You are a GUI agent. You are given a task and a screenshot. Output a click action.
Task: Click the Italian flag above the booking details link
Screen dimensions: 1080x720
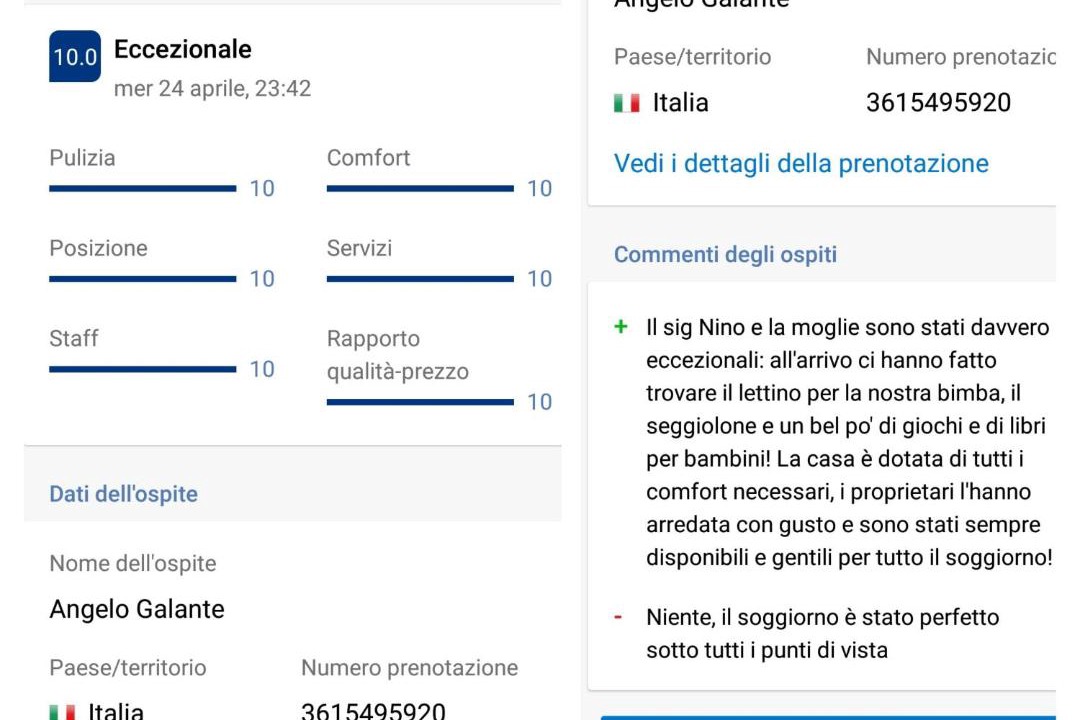click(x=627, y=103)
